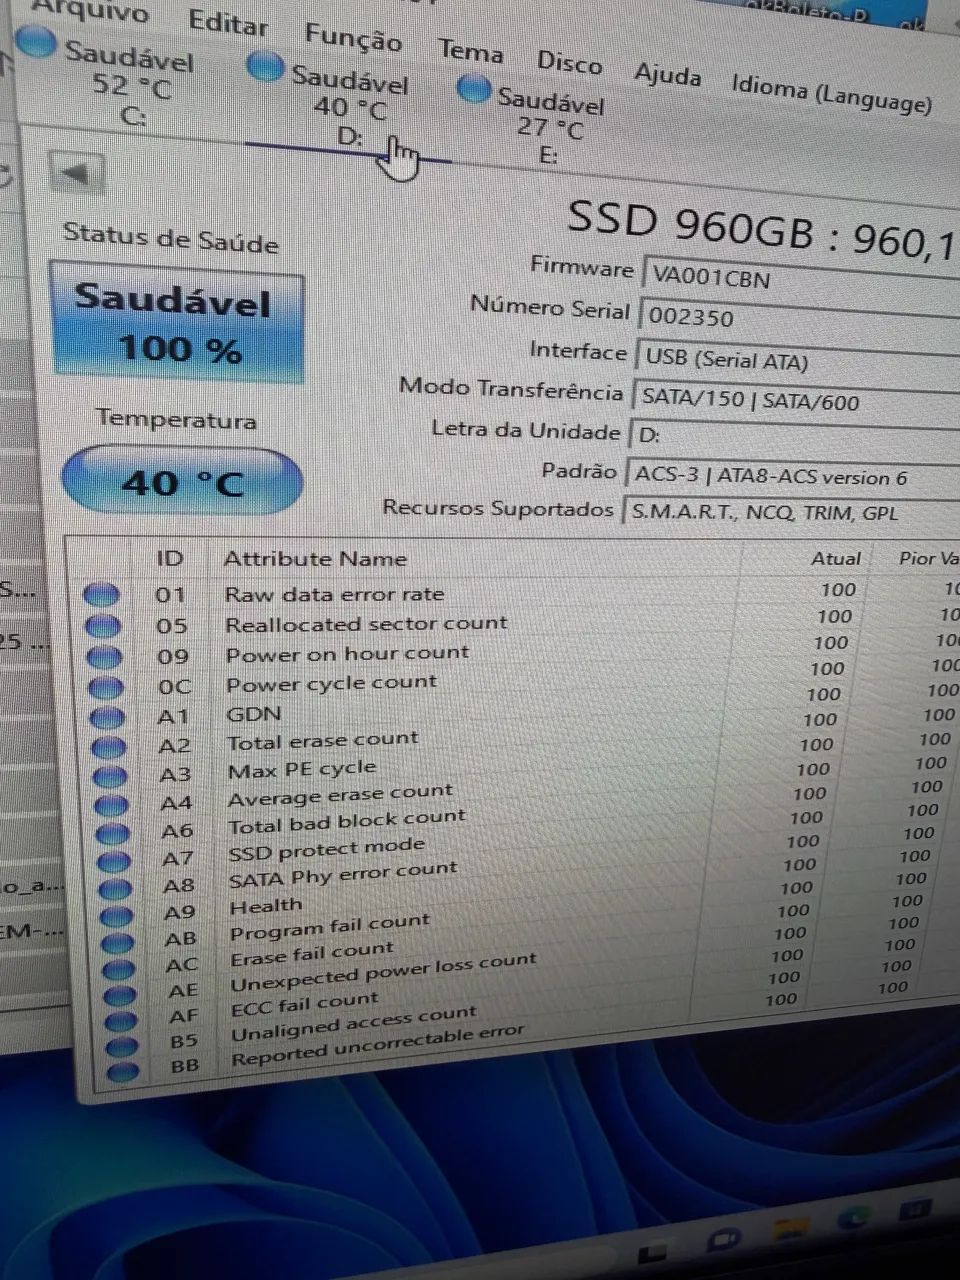
Task: Click status orb for Reallocated sector count
Action: [103, 626]
